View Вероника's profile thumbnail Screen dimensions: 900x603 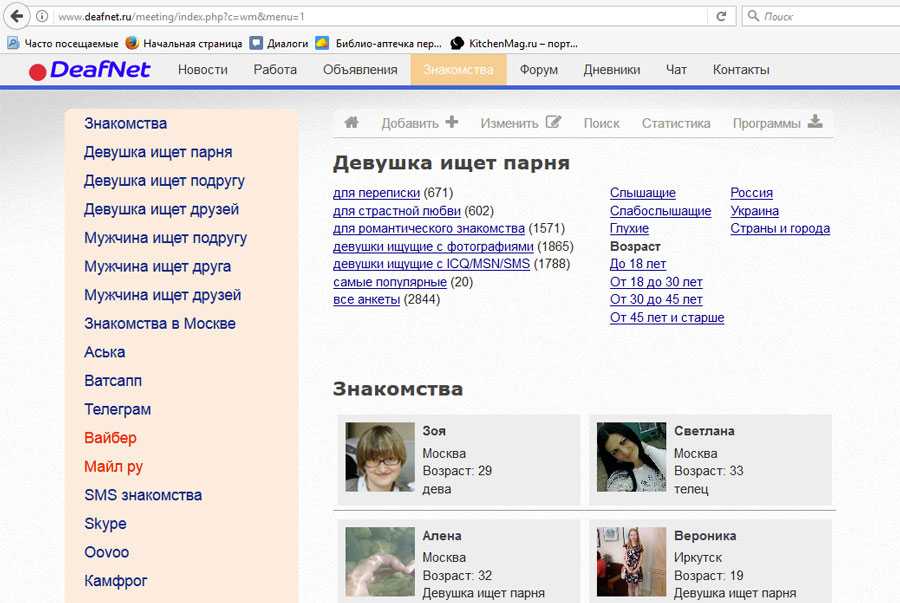(631, 562)
